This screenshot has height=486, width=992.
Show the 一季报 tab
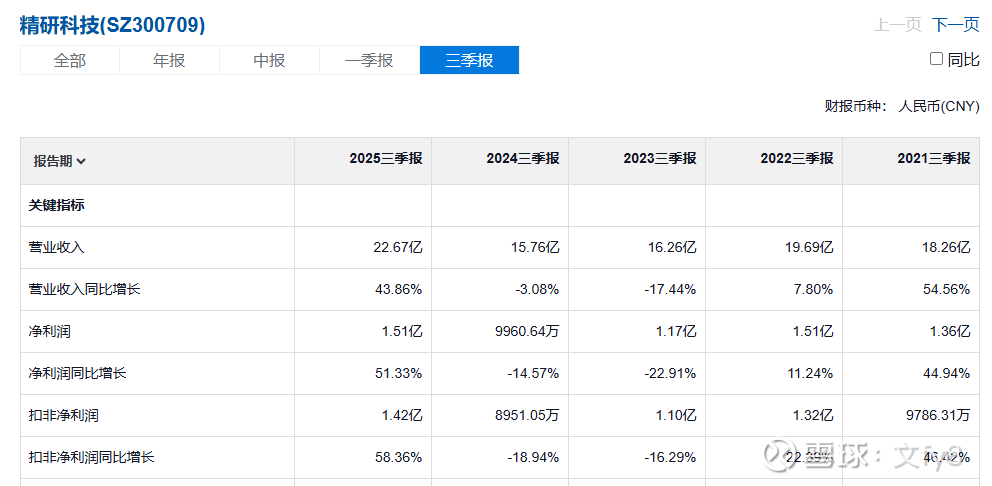coord(369,60)
